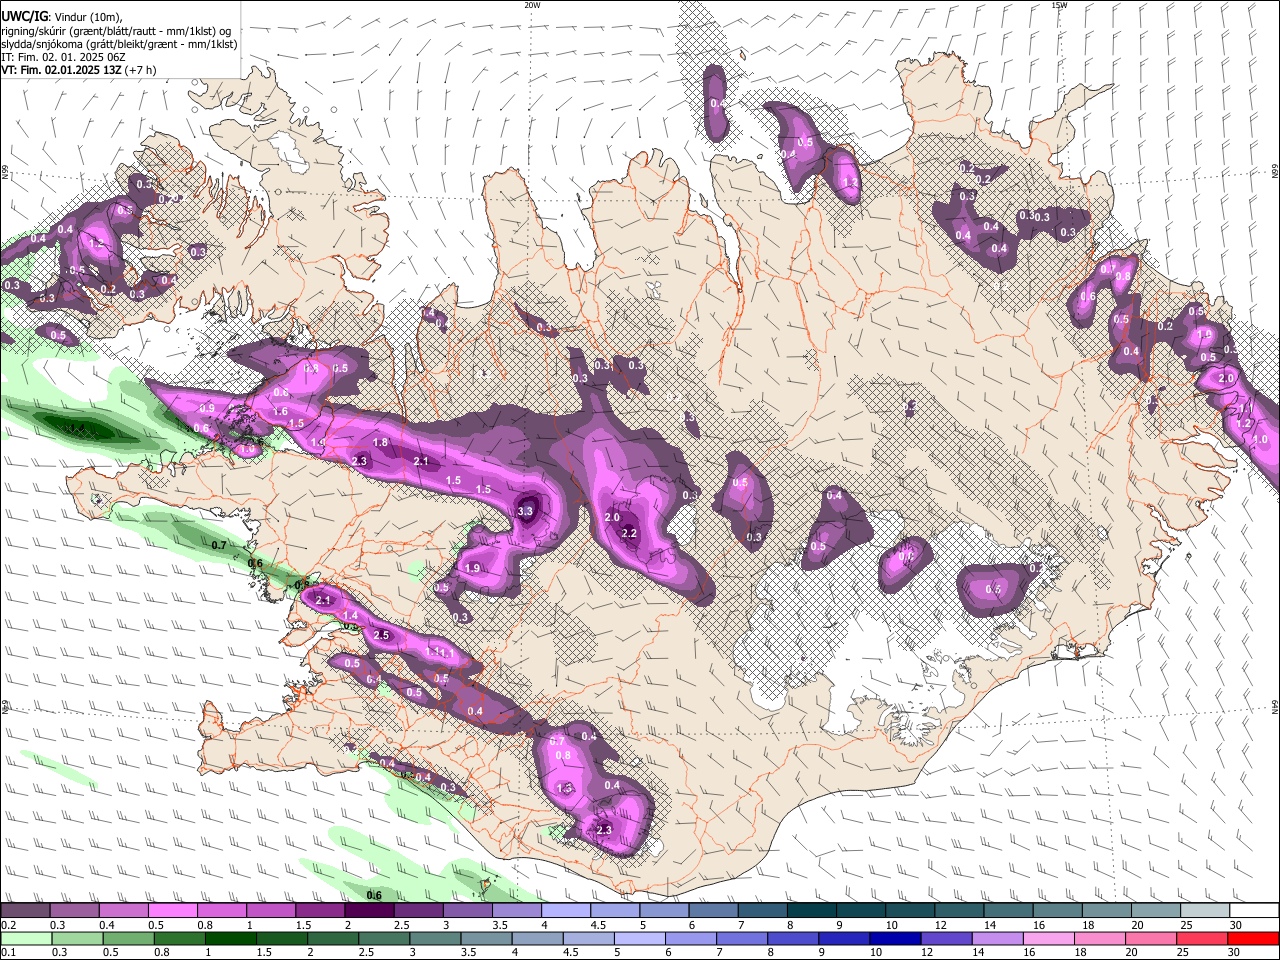
Task: Pick the darkest purple swatch between 2 and 2.5
Action: click(x=369, y=910)
